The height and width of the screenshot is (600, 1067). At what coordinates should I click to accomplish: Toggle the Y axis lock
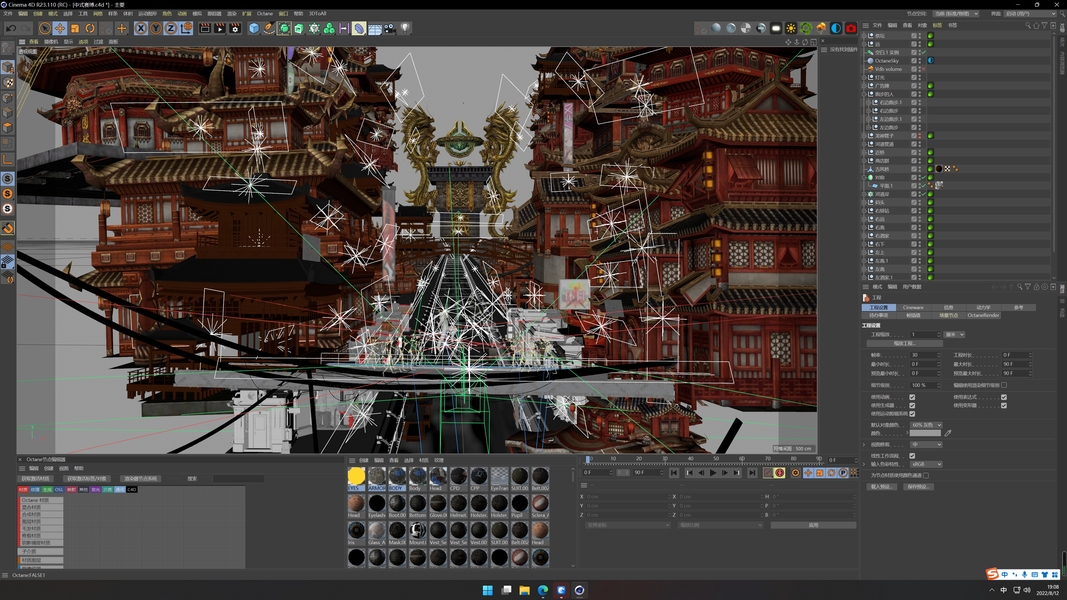coord(155,28)
